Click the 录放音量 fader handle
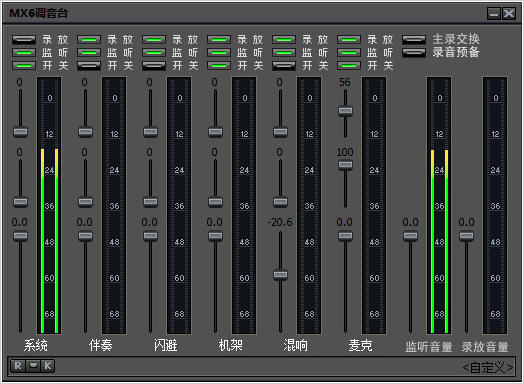Image resolution: width=524 pixels, height=384 pixels. (x=466, y=236)
